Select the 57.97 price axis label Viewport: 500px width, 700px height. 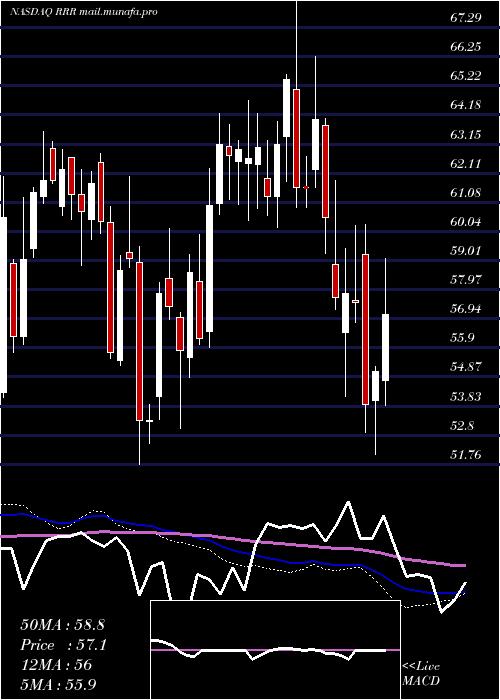466,280
